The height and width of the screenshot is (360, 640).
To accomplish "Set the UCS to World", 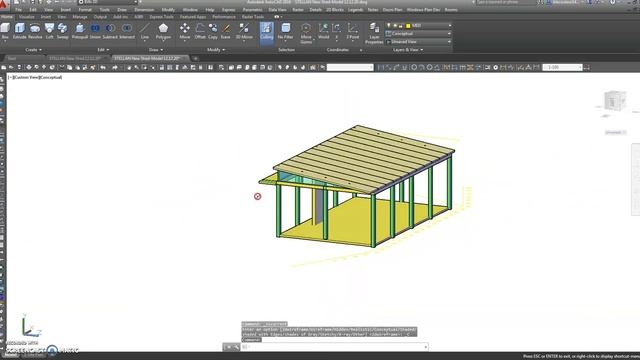I will (x=324, y=31).
